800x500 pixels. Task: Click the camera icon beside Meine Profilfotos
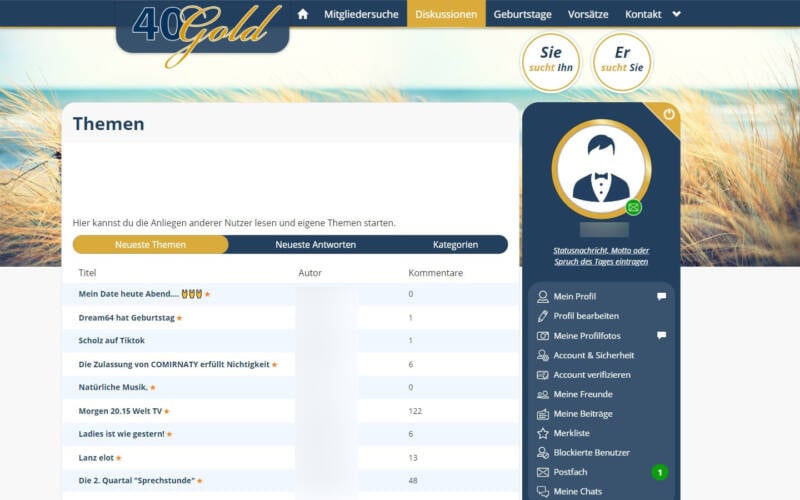coord(543,336)
